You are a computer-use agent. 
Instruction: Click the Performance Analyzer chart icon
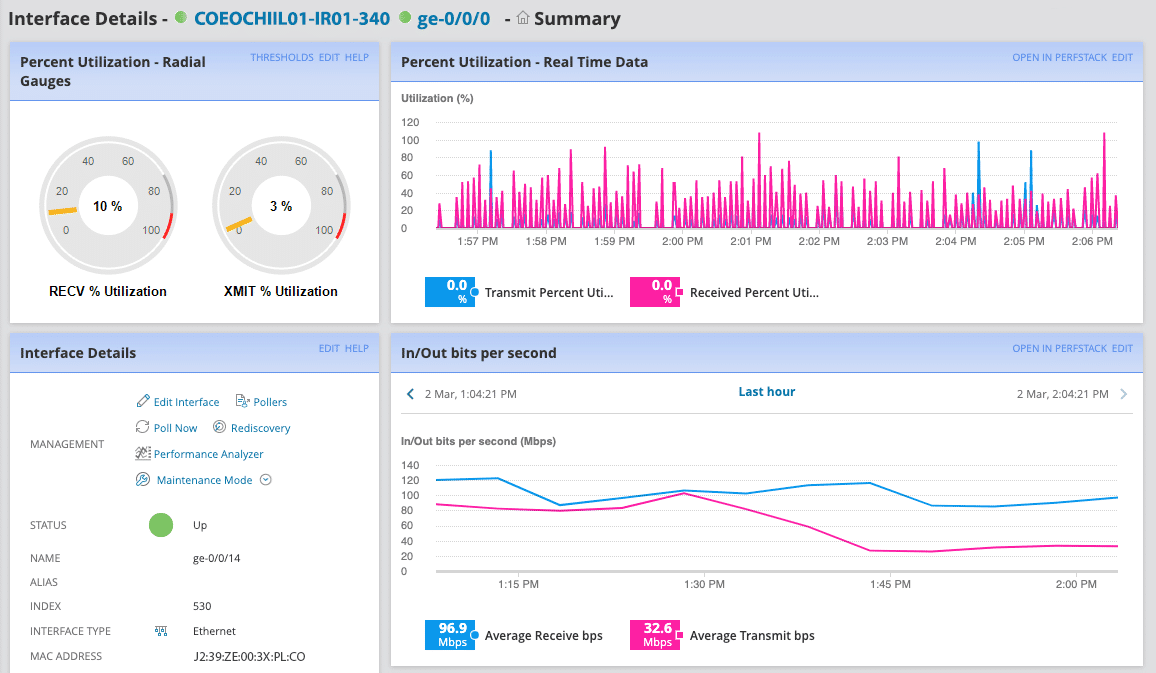tap(143, 453)
